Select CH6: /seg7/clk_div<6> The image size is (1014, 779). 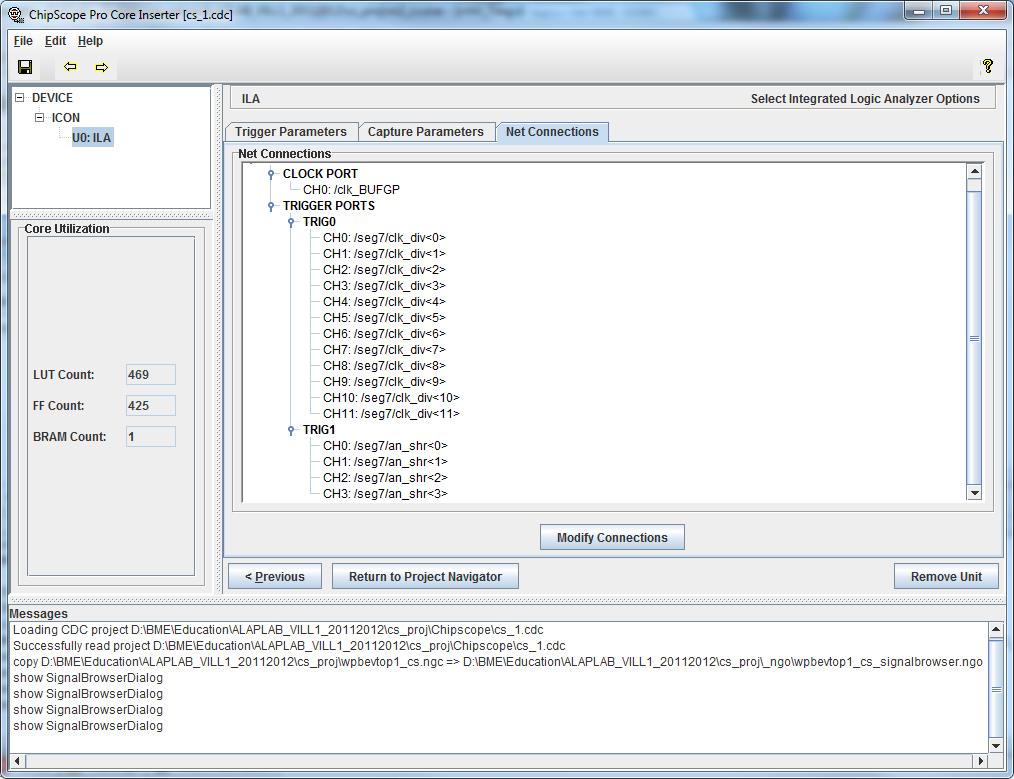point(384,334)
